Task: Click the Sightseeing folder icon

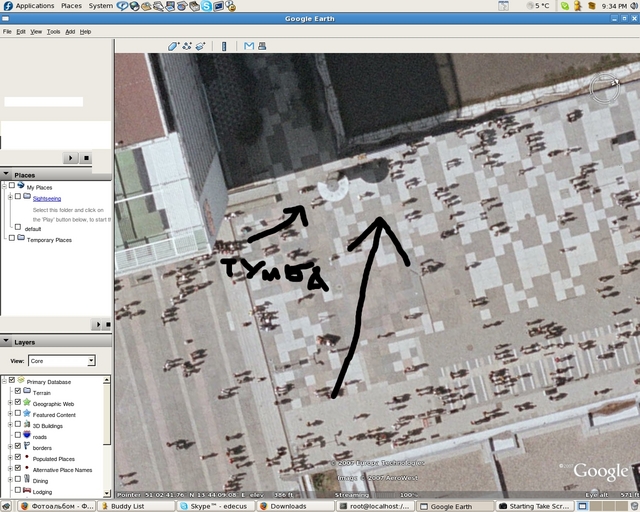Action: pos(27,197)
